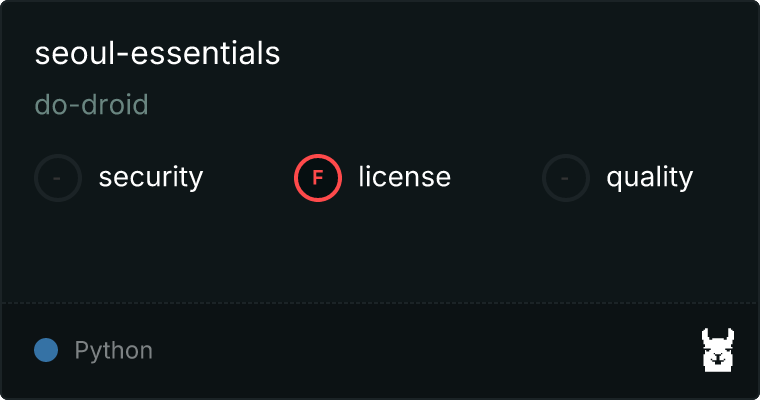This screenshot has width=760, height=400.
Task: Click the grey do-droid subtitle
Action: point(91,105)
